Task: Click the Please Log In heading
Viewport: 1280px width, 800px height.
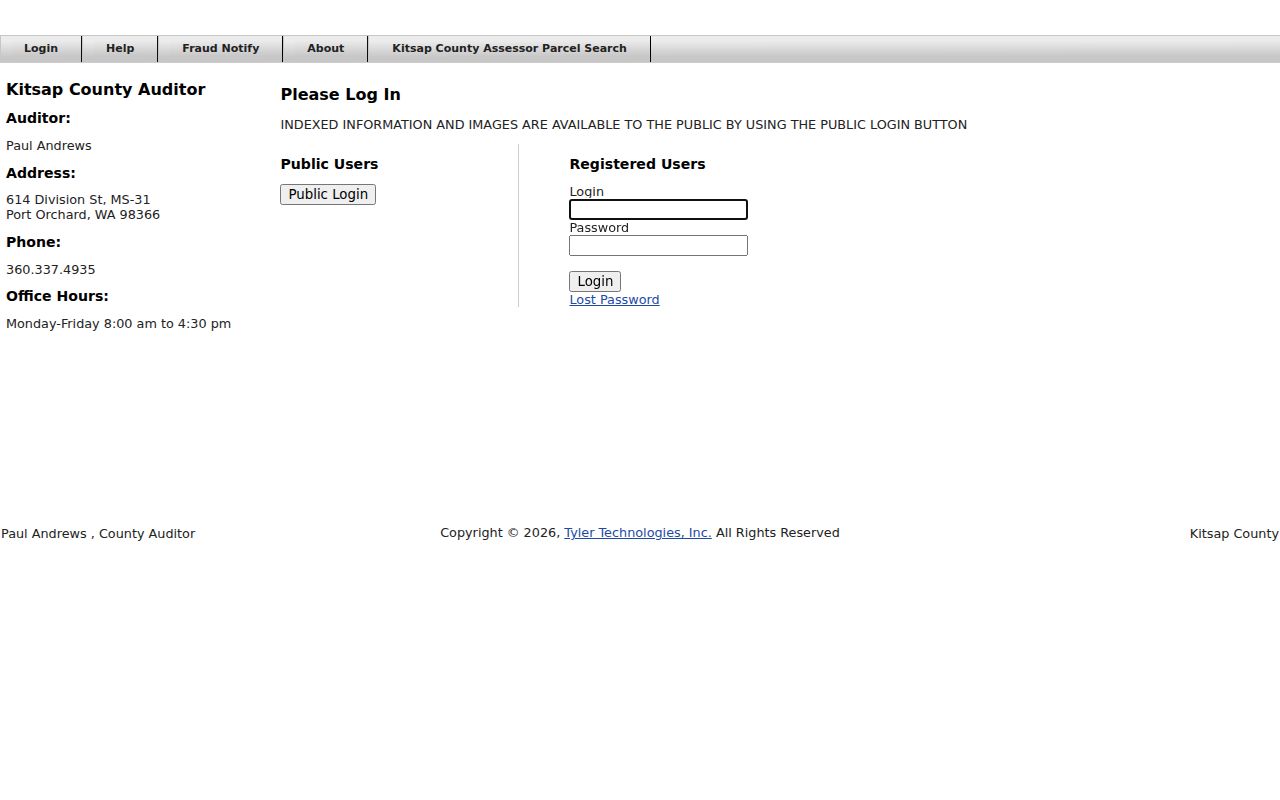Action: click(x=341, y=94)
